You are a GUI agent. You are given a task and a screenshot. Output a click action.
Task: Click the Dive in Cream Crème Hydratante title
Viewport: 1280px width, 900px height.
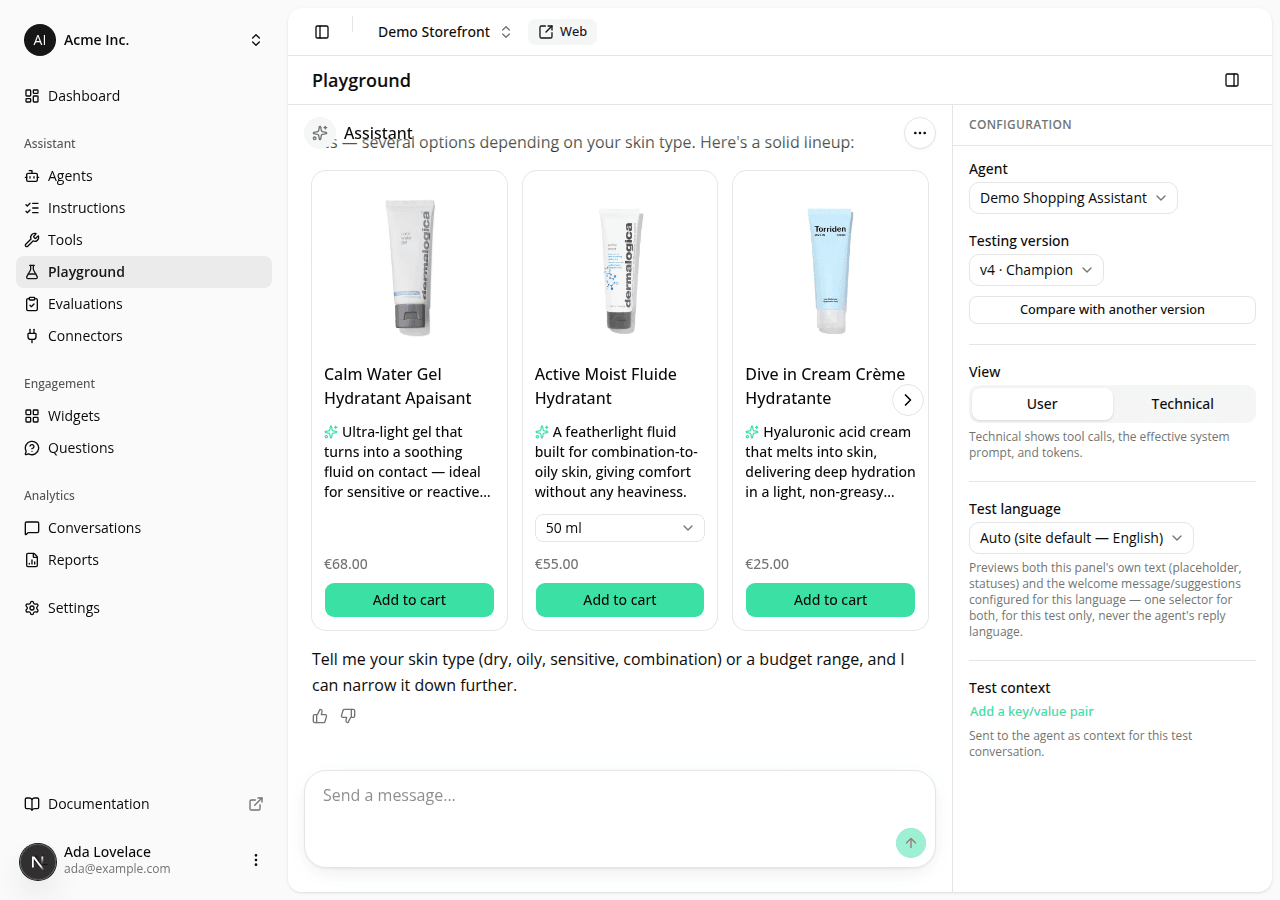825,386
